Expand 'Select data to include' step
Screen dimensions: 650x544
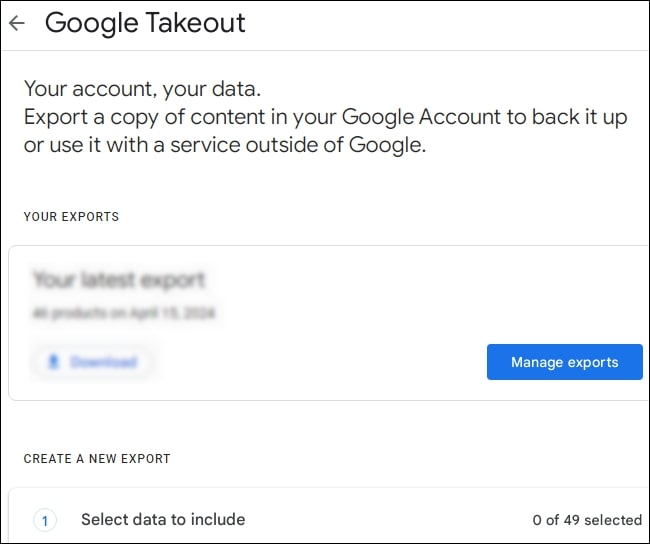[x=163, y=519]
